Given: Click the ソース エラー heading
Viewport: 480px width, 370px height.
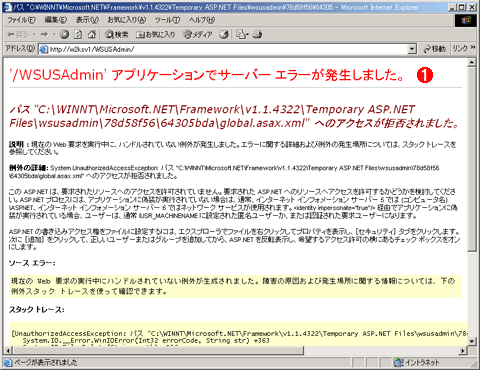Looking at the screenshot, I should point(32,263).
